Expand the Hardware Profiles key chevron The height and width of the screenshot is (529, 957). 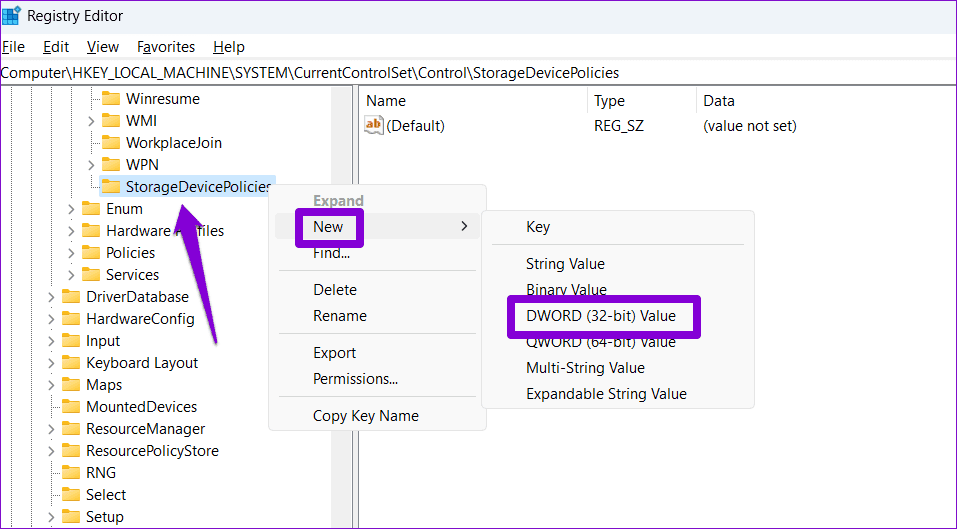click(71, 231)
